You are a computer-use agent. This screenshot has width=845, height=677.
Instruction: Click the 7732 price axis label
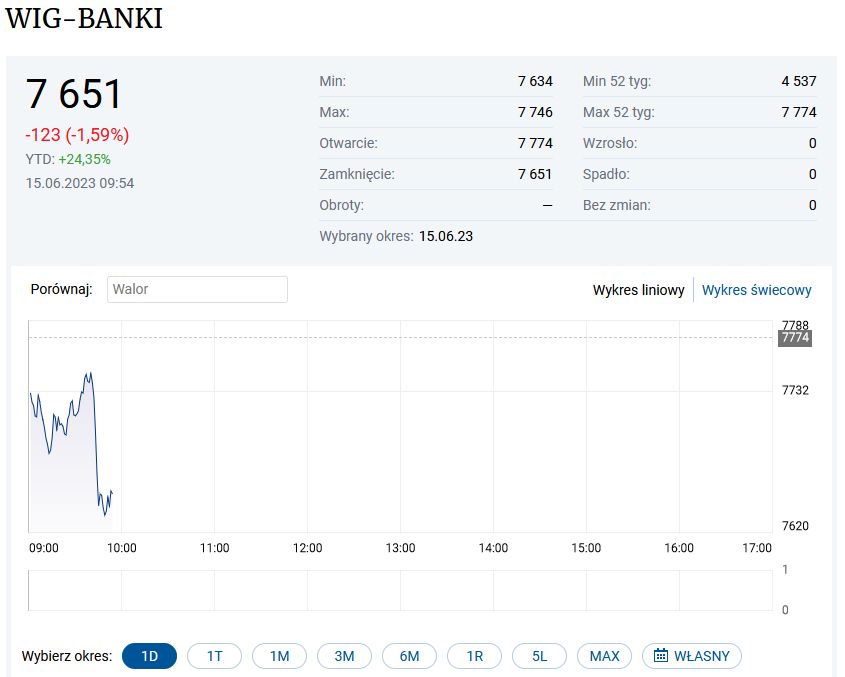pyautogui.click(x=795, y=390)
